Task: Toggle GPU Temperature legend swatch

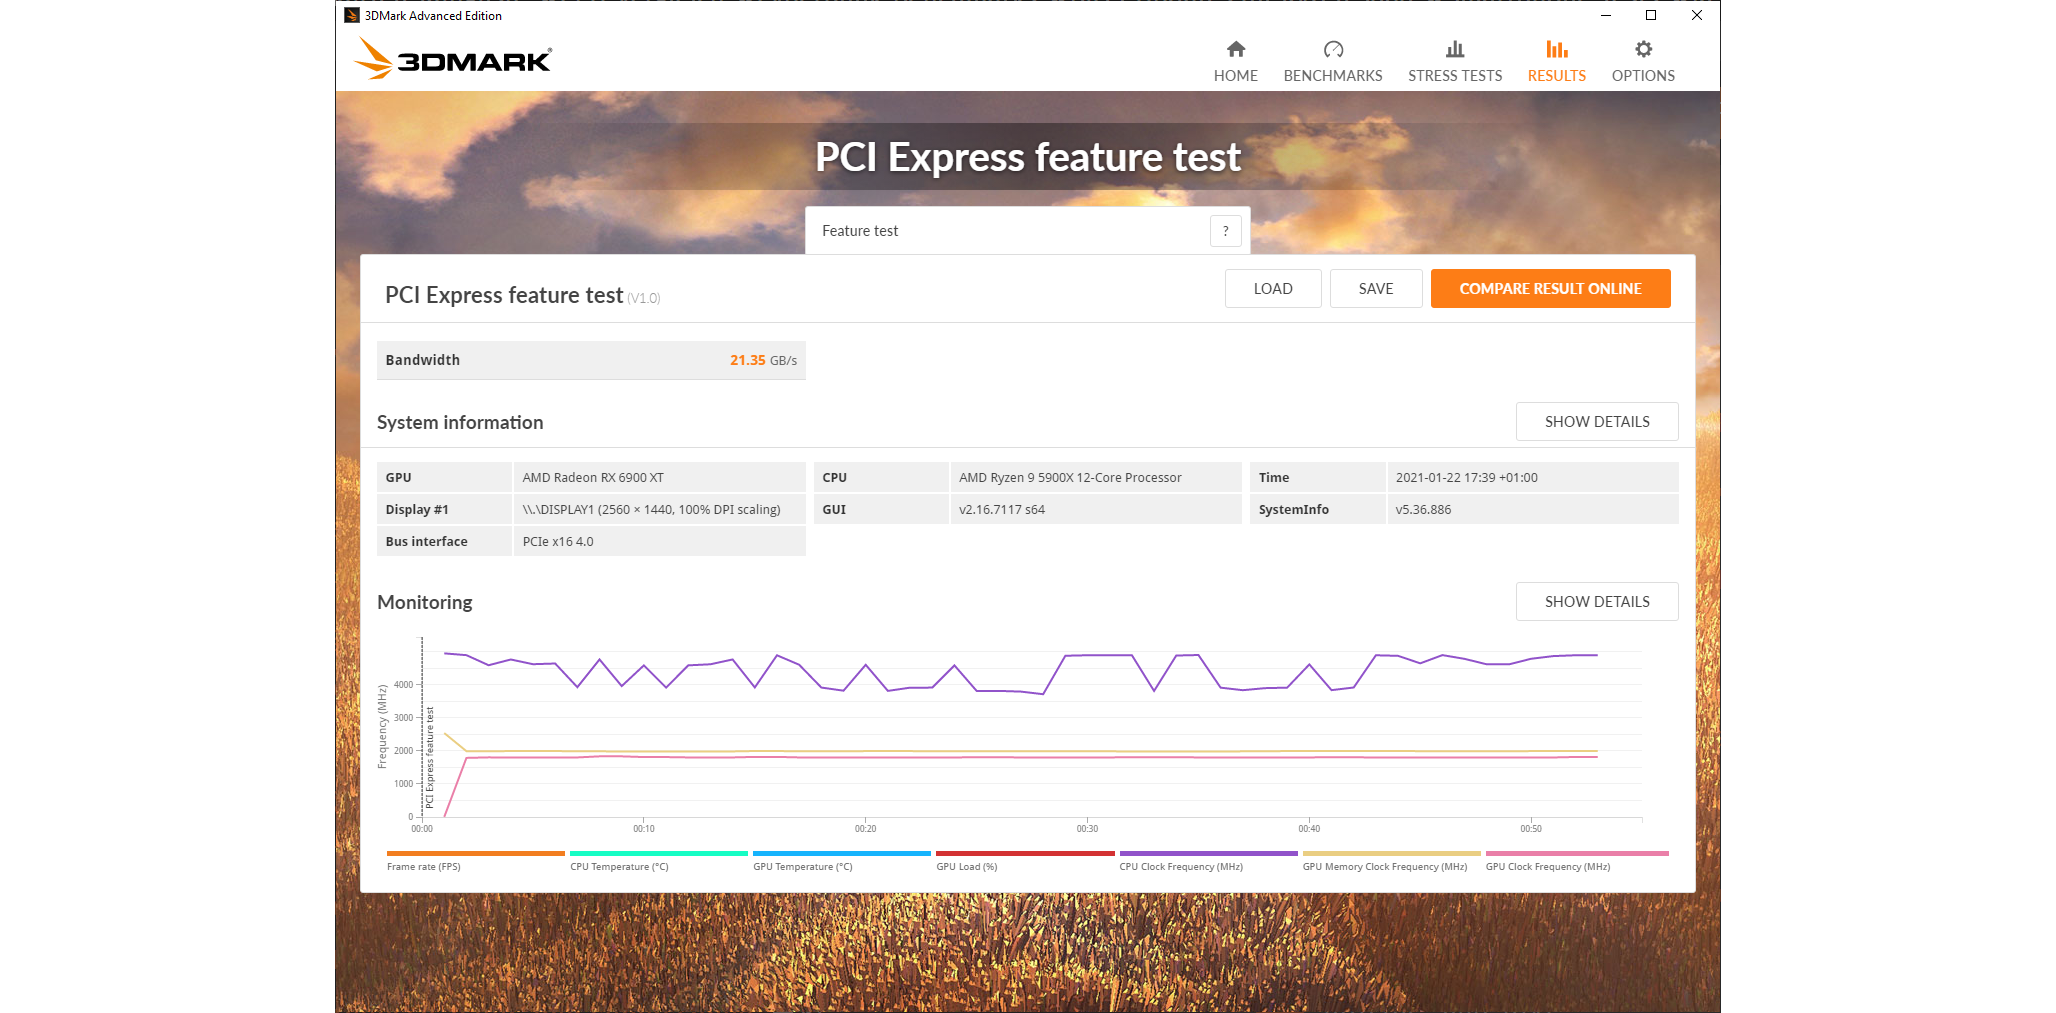Action: (x=841, y=853)
